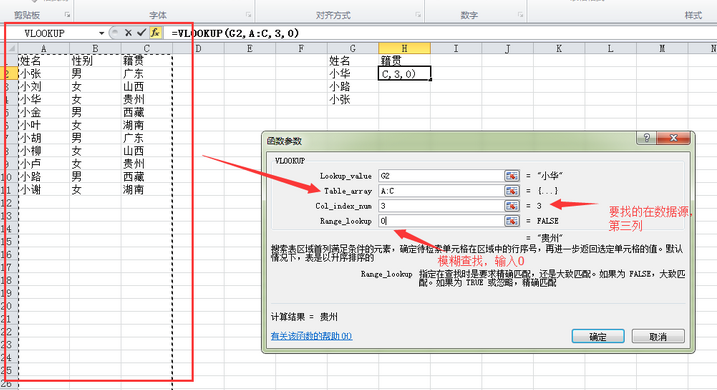
Task: Click the Table_array range selector icon
Action: tap(512, 191)
